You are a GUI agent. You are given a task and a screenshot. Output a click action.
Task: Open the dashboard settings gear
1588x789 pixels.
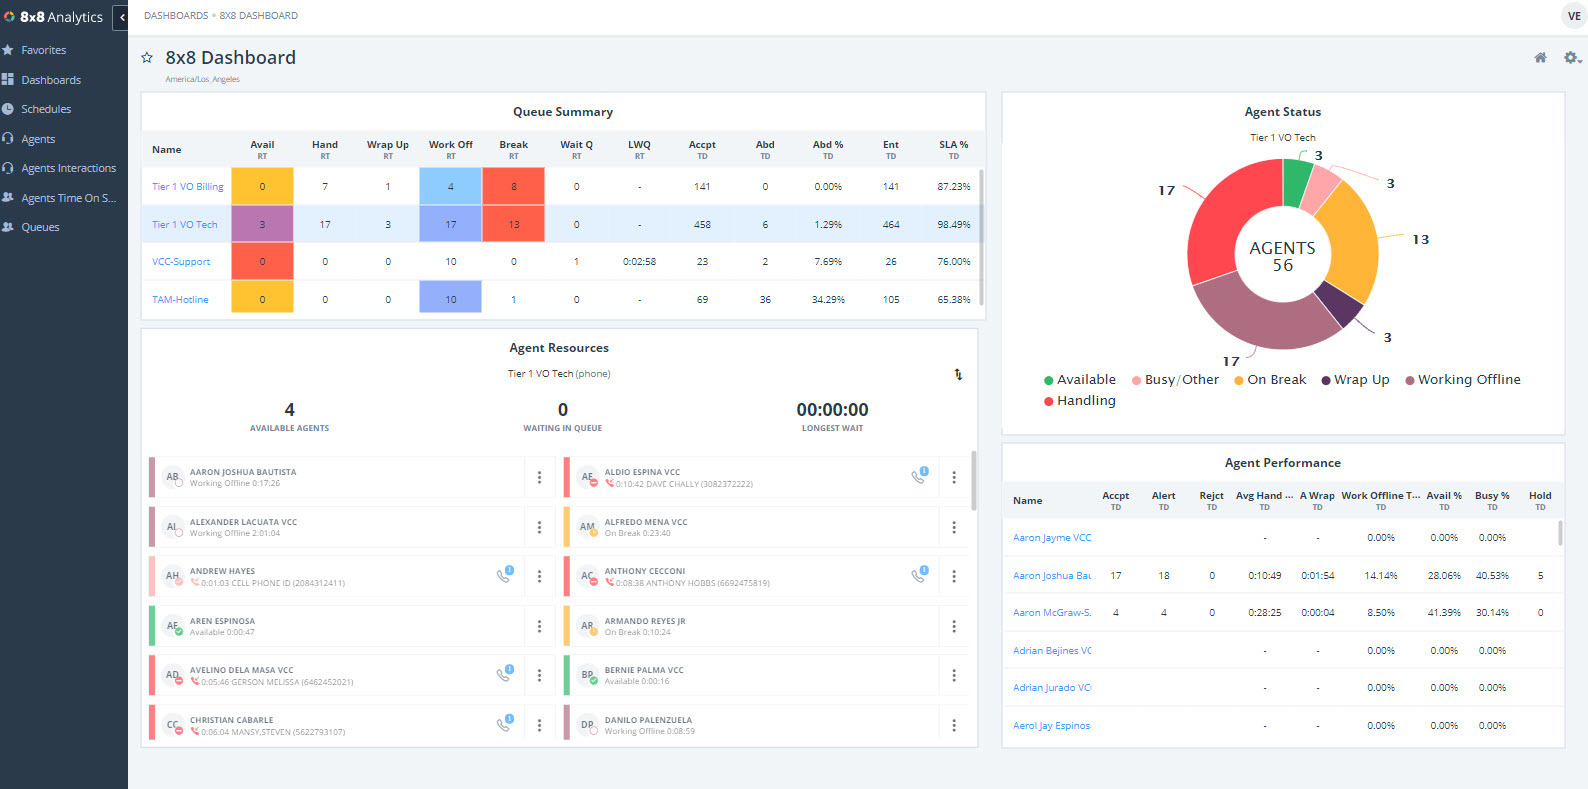pos(1572,58)
